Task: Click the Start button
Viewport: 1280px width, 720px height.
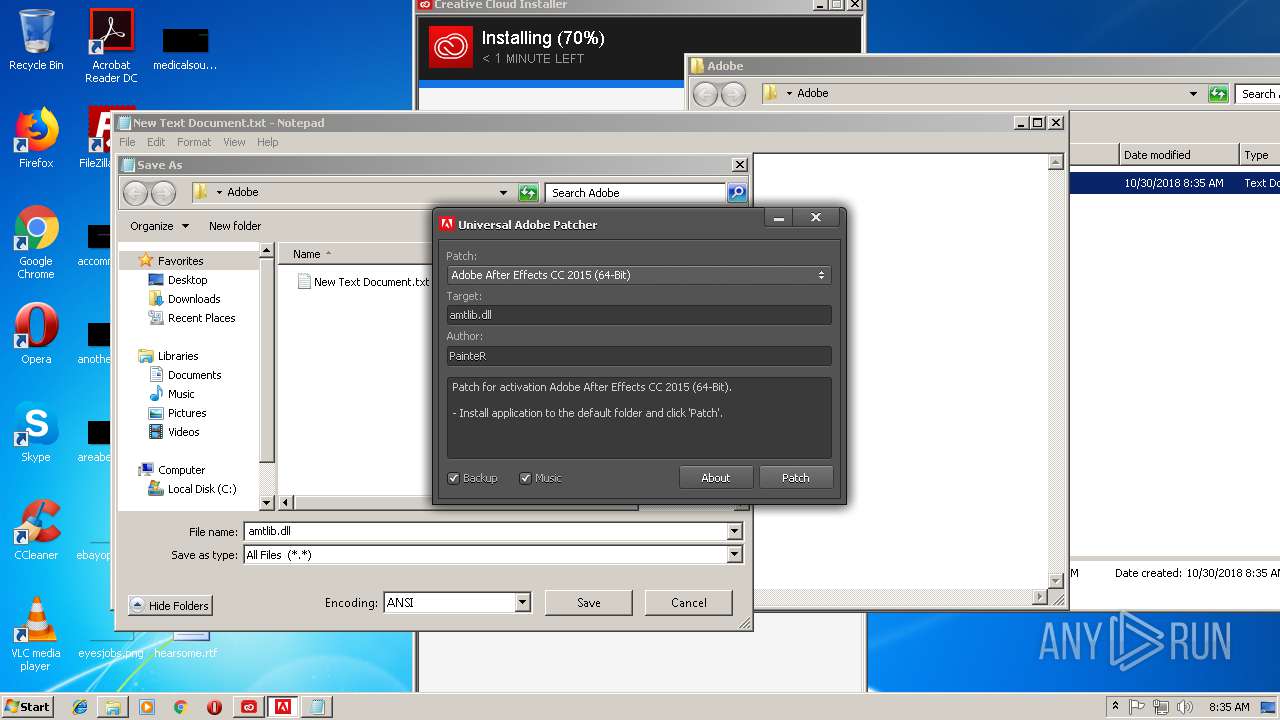Action: (27, 707)
